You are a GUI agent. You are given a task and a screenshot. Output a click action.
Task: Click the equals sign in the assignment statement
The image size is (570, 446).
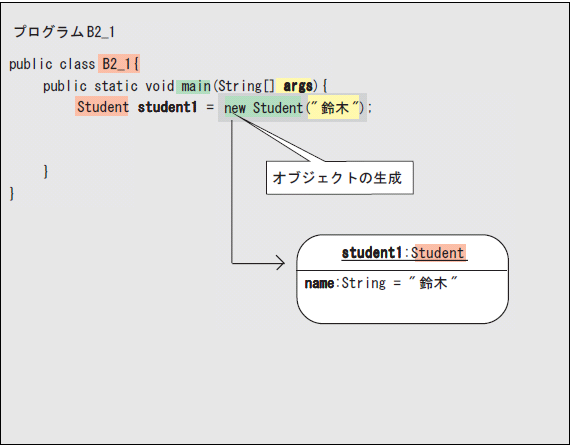(x=210, y=107)
